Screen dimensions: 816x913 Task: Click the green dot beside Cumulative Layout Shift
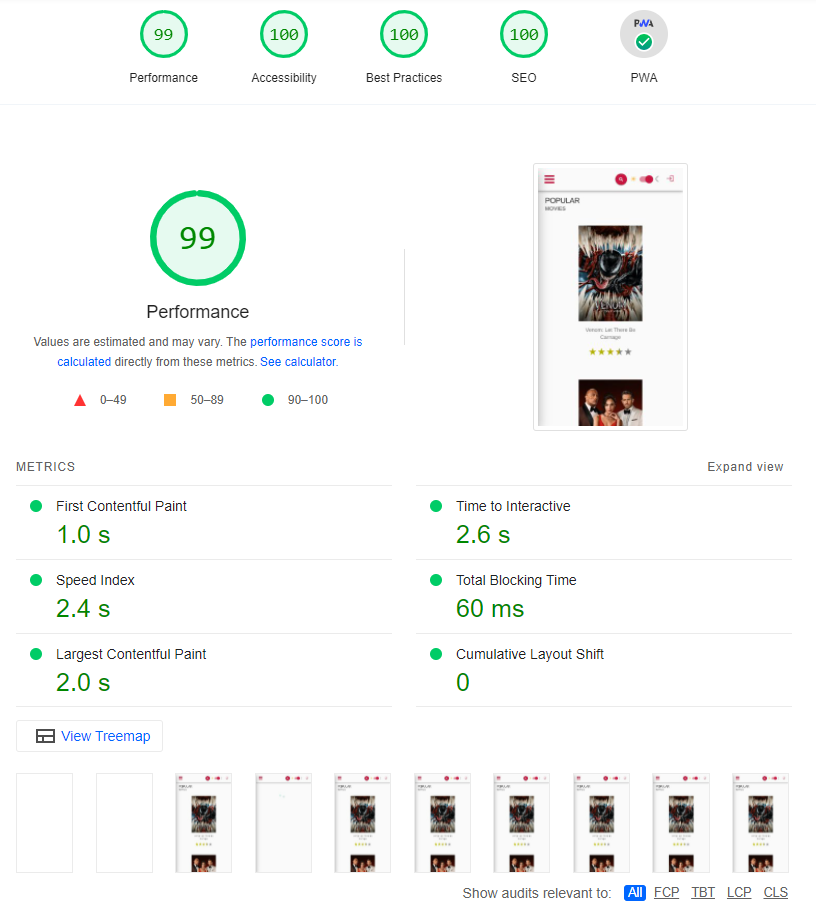[x=435, y=654]
